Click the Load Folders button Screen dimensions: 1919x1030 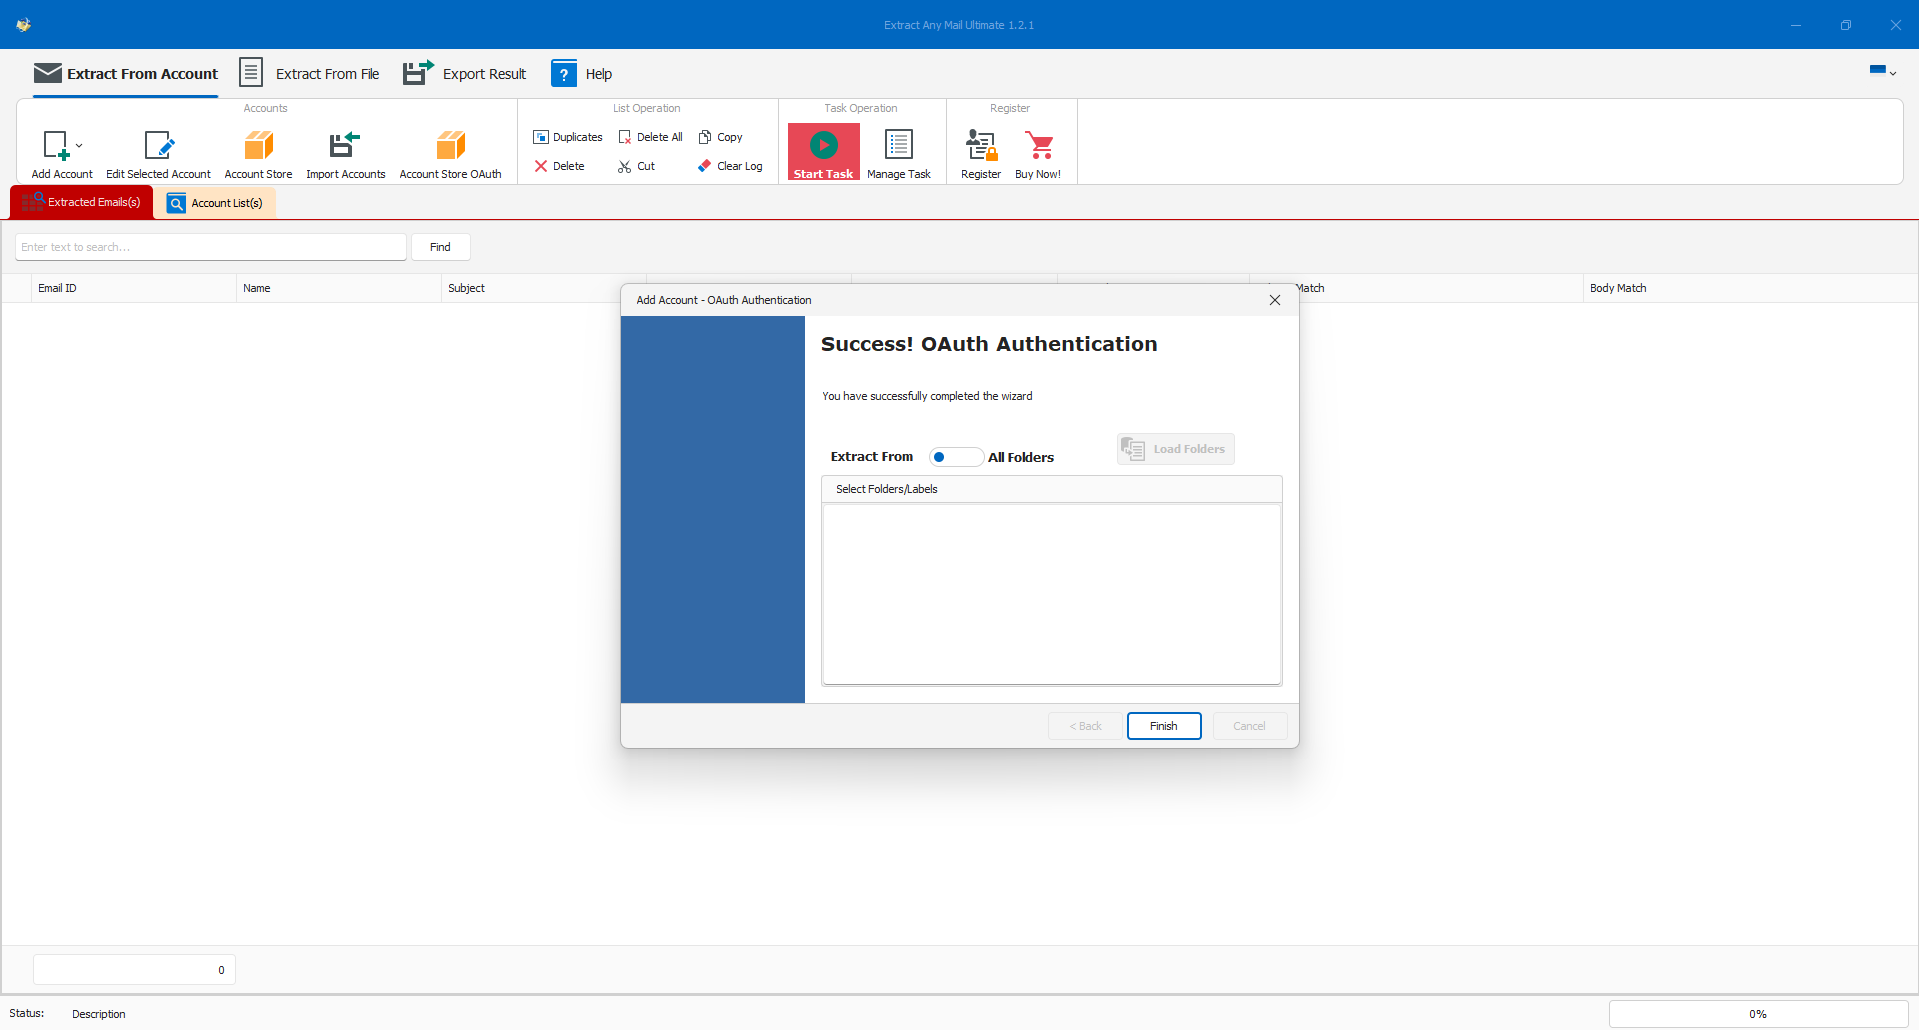point(1175,449)
